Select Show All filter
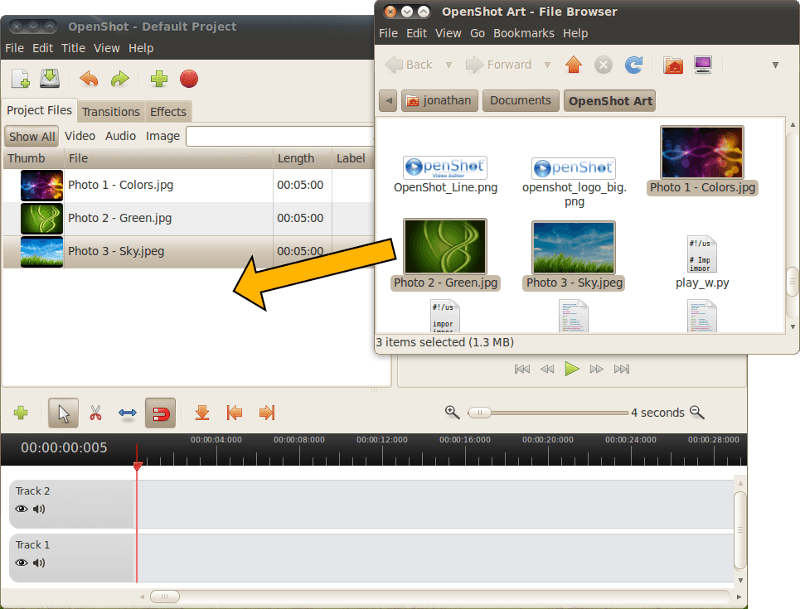 click(x=32, y=136)
